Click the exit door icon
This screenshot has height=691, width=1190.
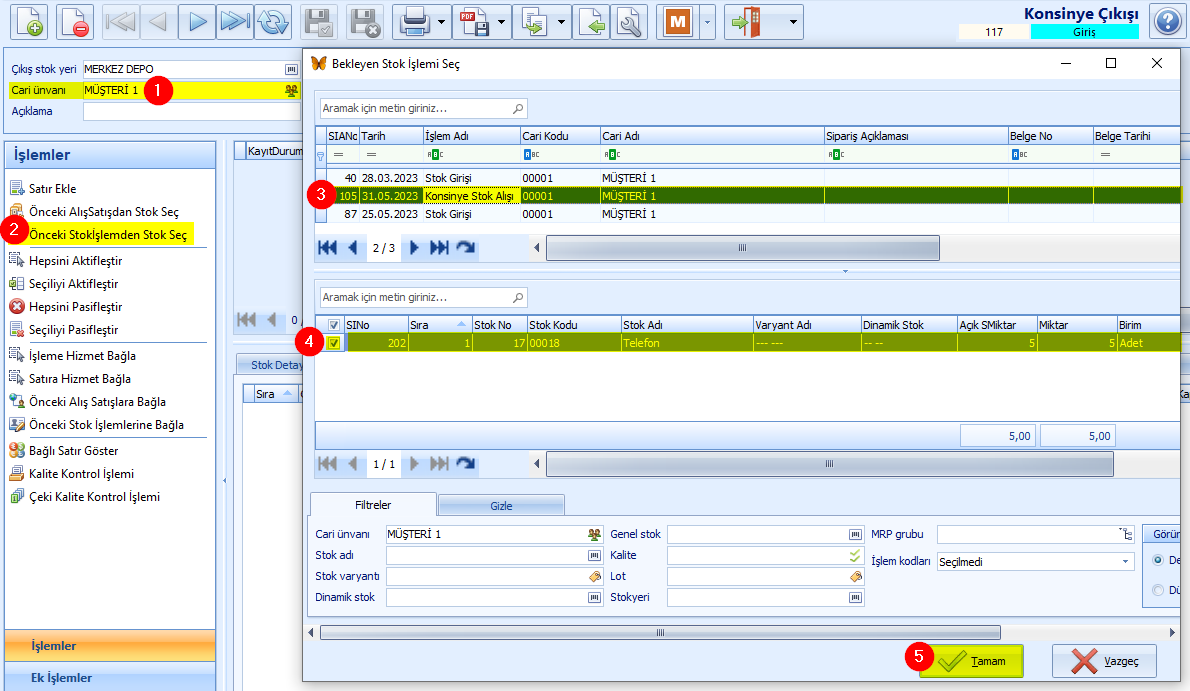[x=746, y=21]
